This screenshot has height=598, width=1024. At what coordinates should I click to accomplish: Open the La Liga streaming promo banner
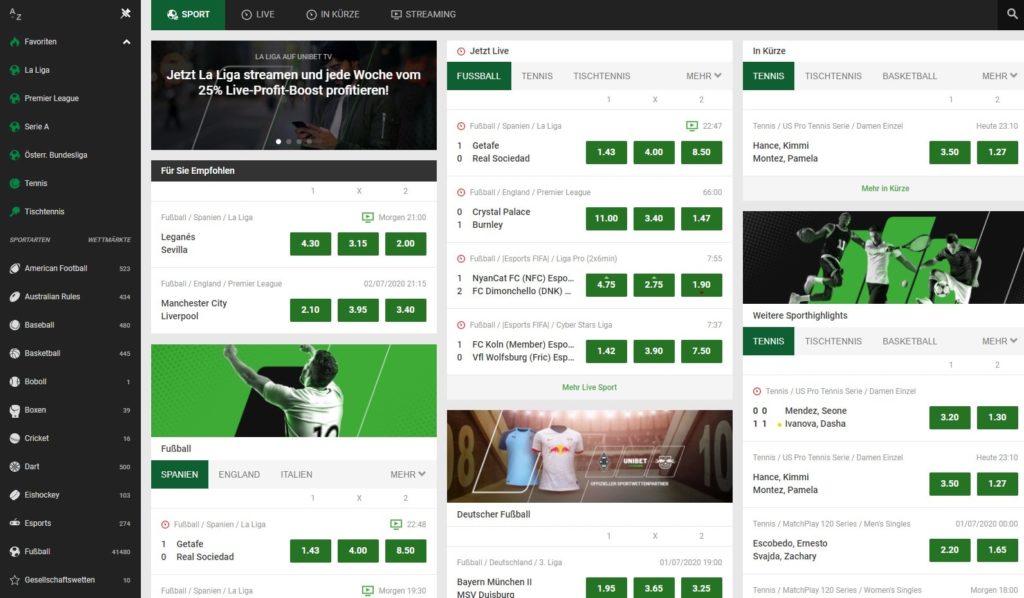(294, 95)
